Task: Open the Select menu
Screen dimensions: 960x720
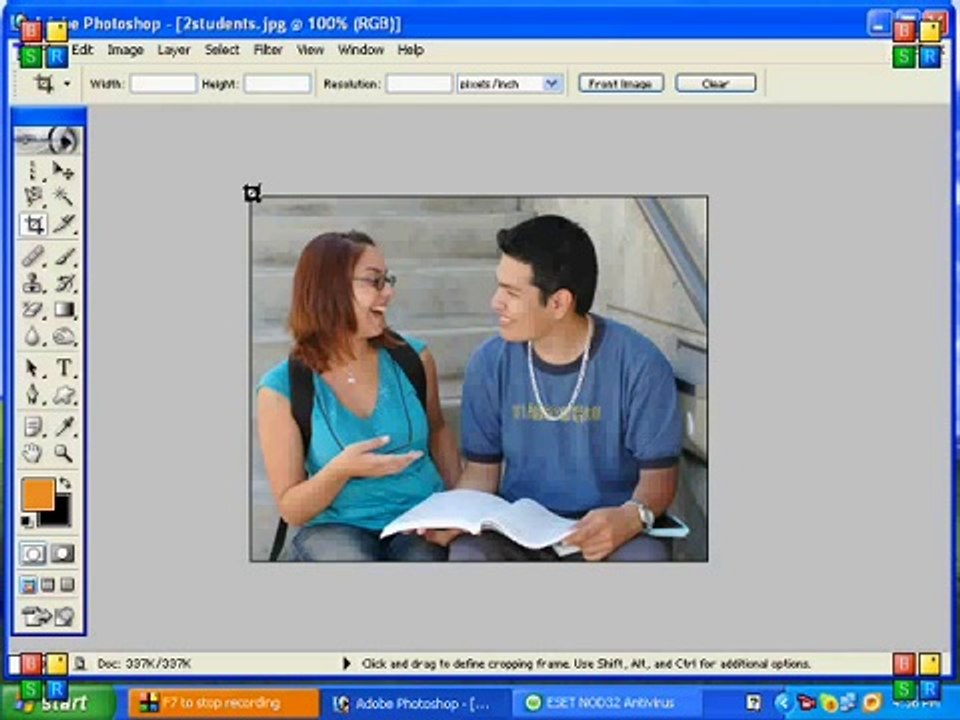Action: (222, 50)
